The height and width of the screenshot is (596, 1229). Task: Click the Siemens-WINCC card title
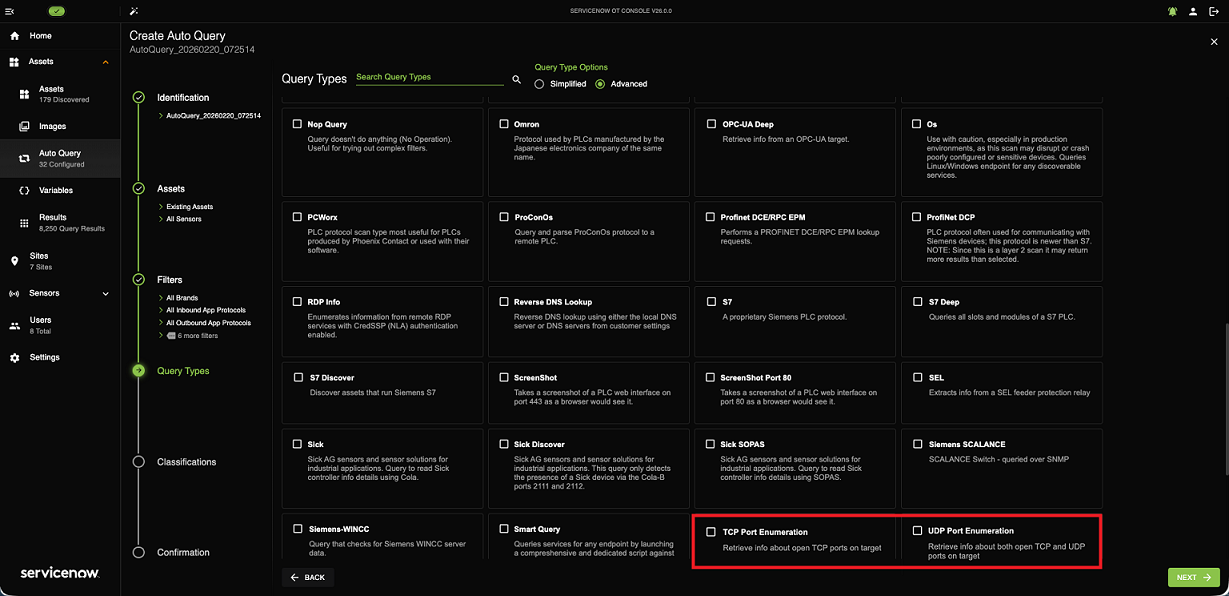point(337,529)
